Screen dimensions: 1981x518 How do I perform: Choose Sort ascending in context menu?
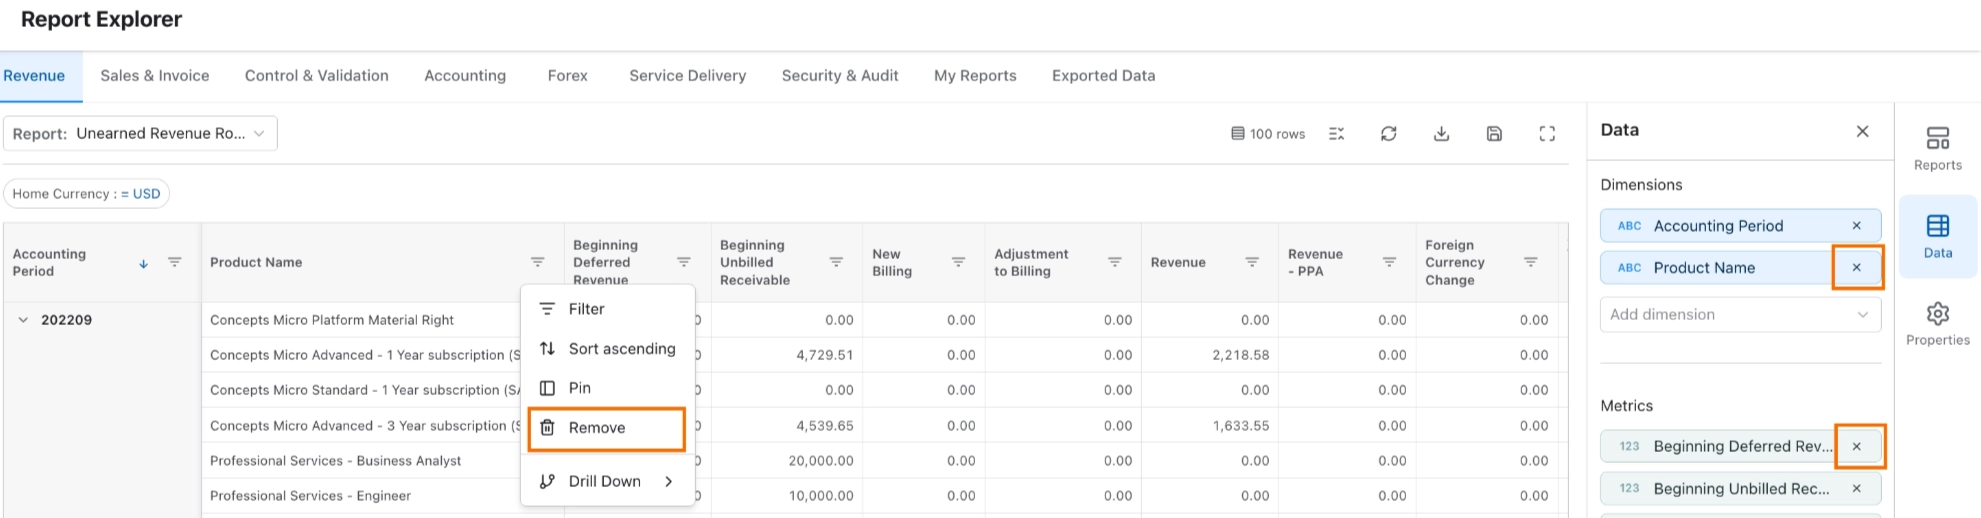click(x=607, y=348)
